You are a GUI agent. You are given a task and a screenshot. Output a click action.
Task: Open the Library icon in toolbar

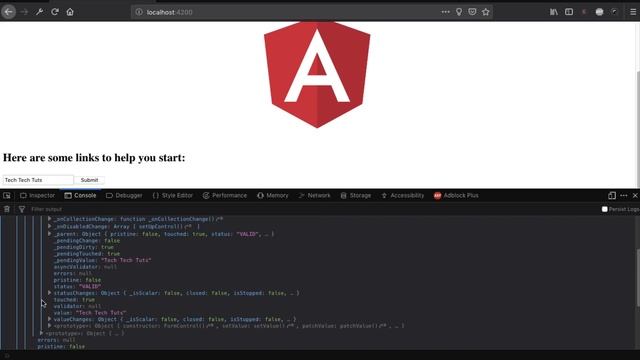(553, 12)
